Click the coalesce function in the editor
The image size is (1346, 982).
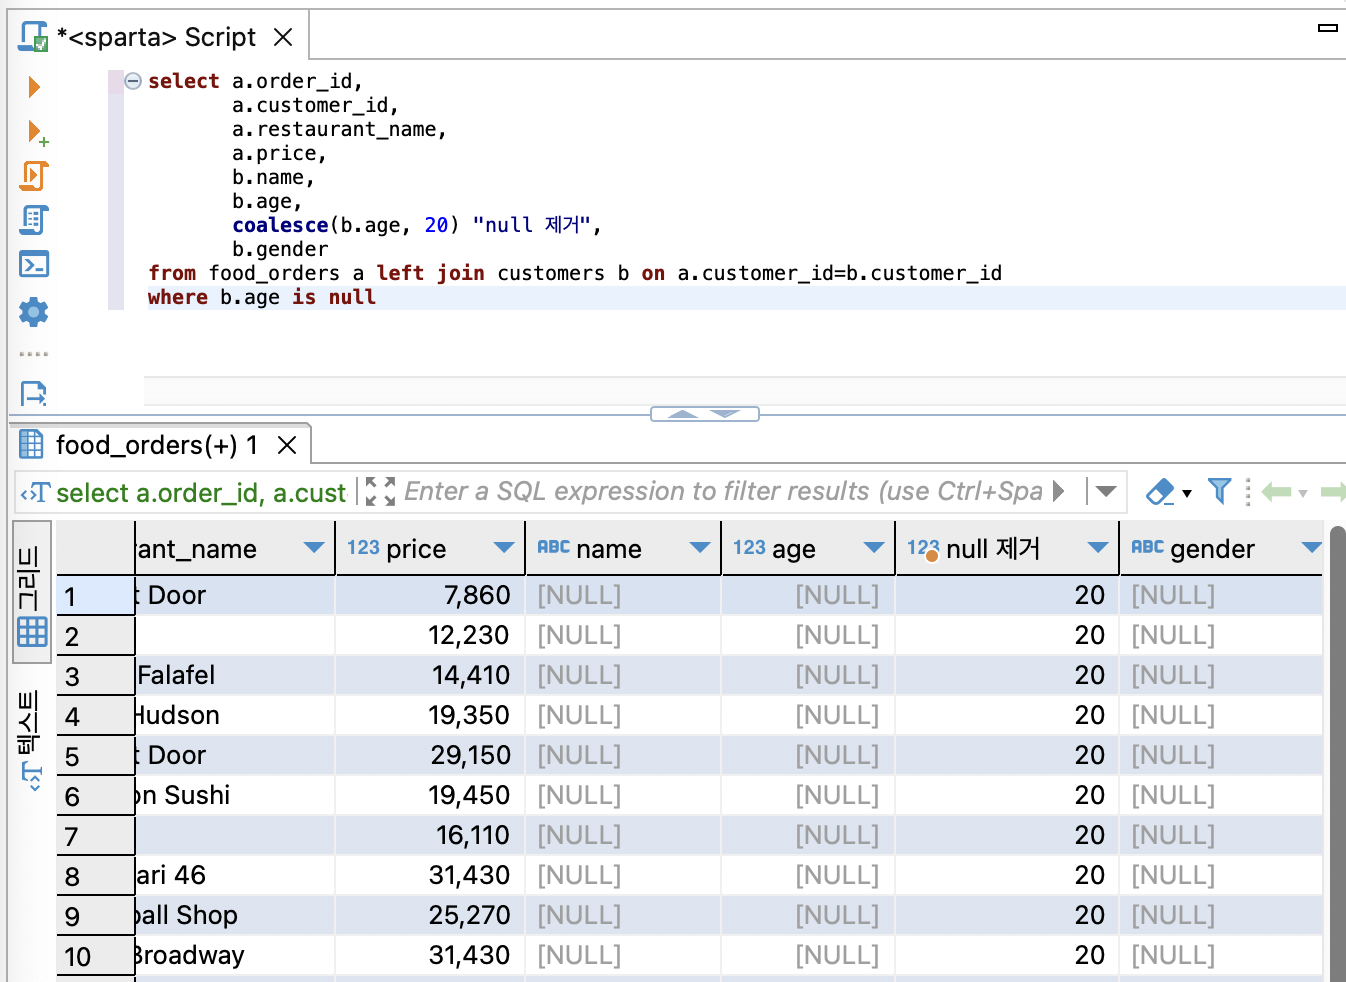(280, 225)
